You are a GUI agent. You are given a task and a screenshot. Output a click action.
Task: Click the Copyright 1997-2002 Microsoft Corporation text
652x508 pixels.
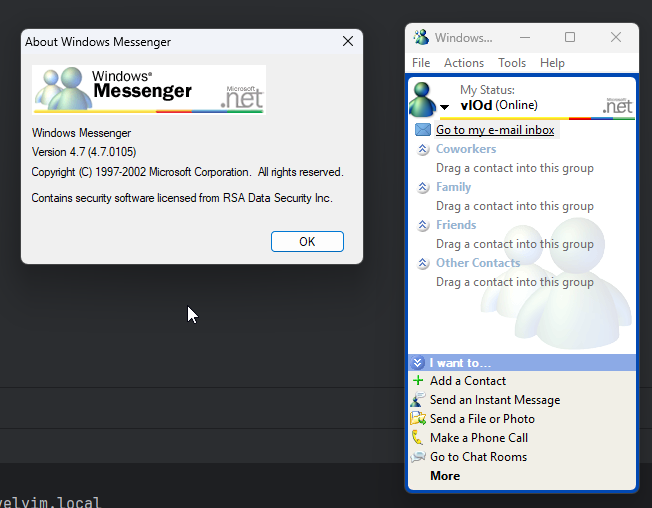coord(188,172)
